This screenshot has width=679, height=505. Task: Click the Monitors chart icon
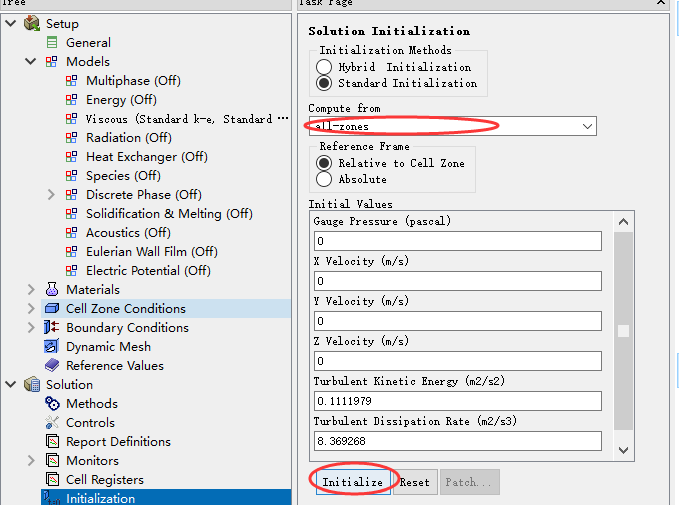pyautogui.click(x=52, y=460)
